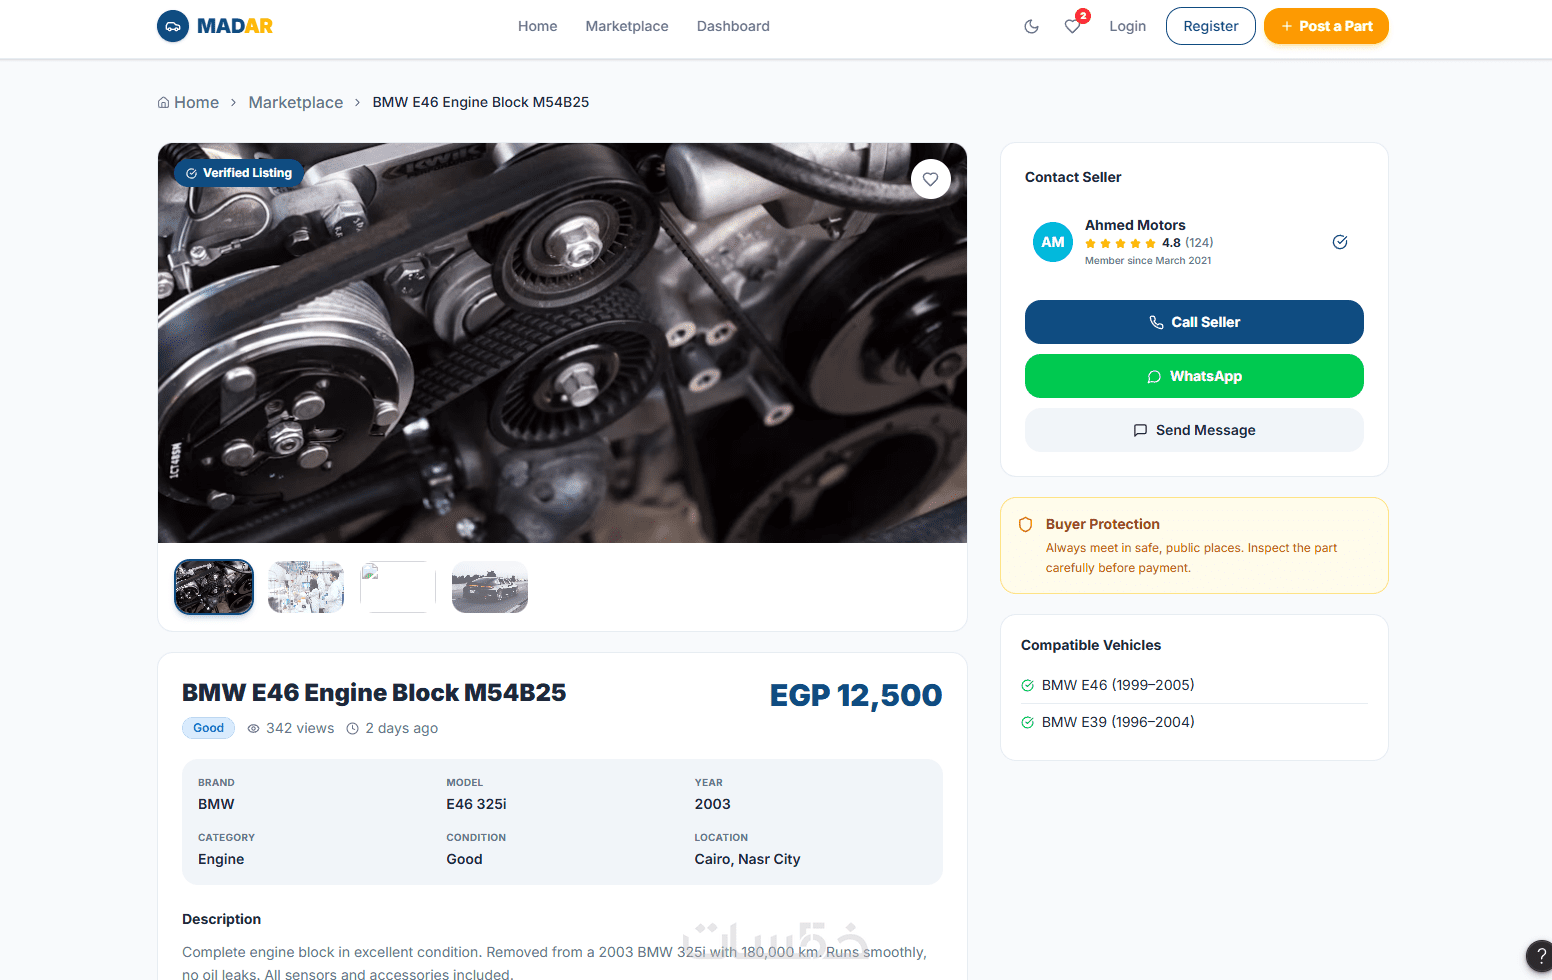Screen dimensions: 1552x980
Task: Click Marketplace breadcrumb link
Action: [295, 102]
